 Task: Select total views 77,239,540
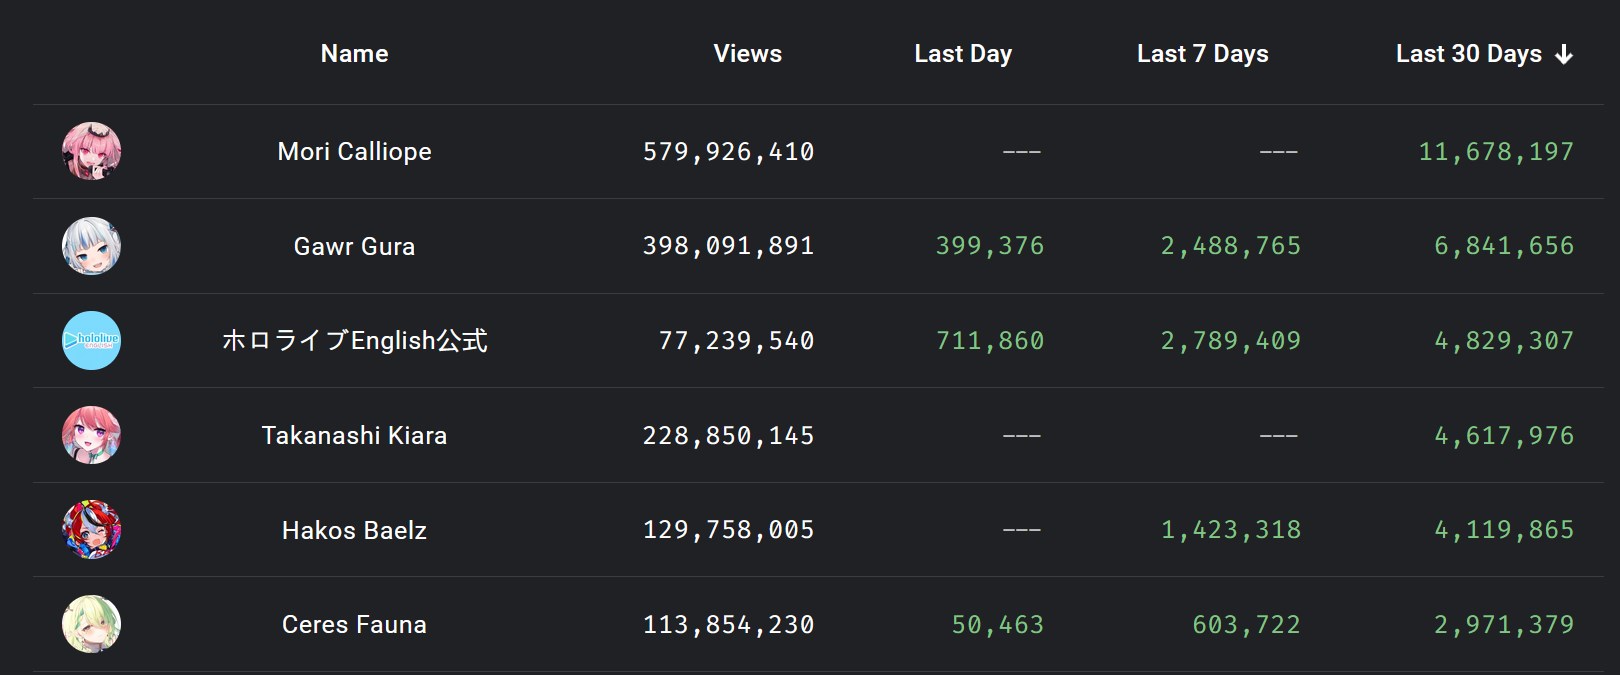(x=736, y=341)
